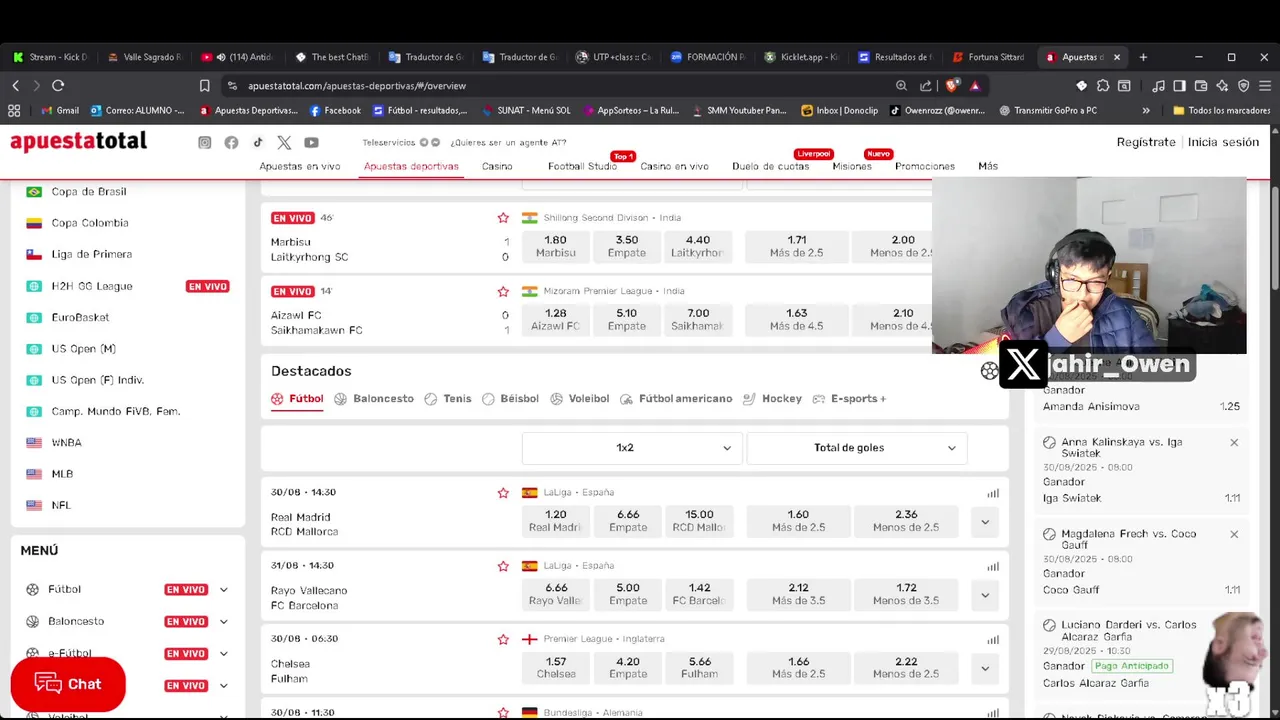Favorite the Chelsea vs Fulham star
This screenshot has width=1280, height=720.
503,639
